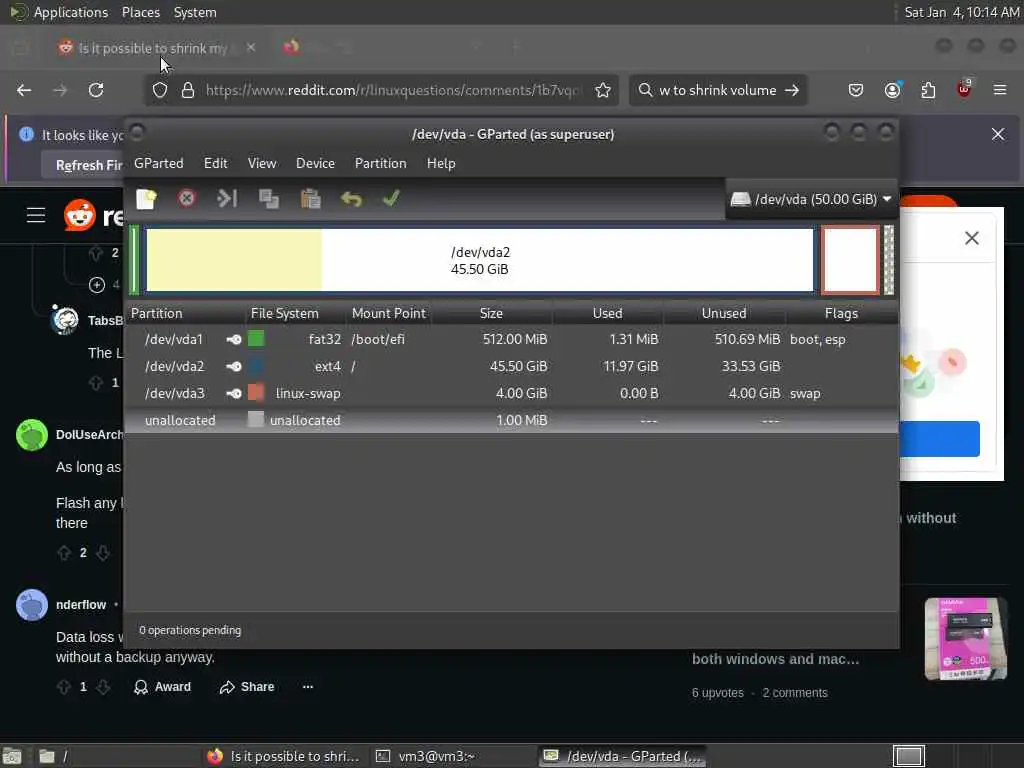Click the Firefox tracking protection shield icon
Viewport: 1024px width, 768px height.
pos(160,90)
